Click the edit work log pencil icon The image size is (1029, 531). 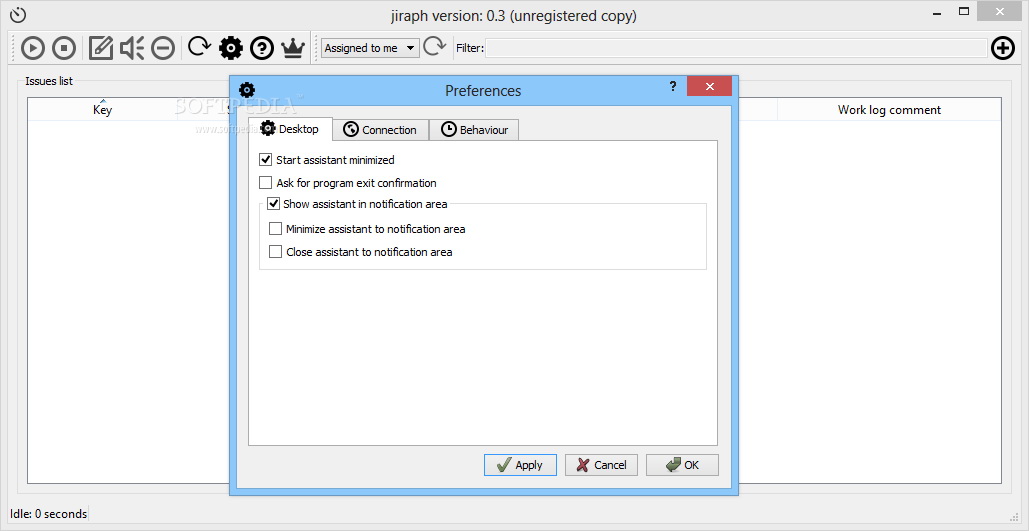[100, 48]
